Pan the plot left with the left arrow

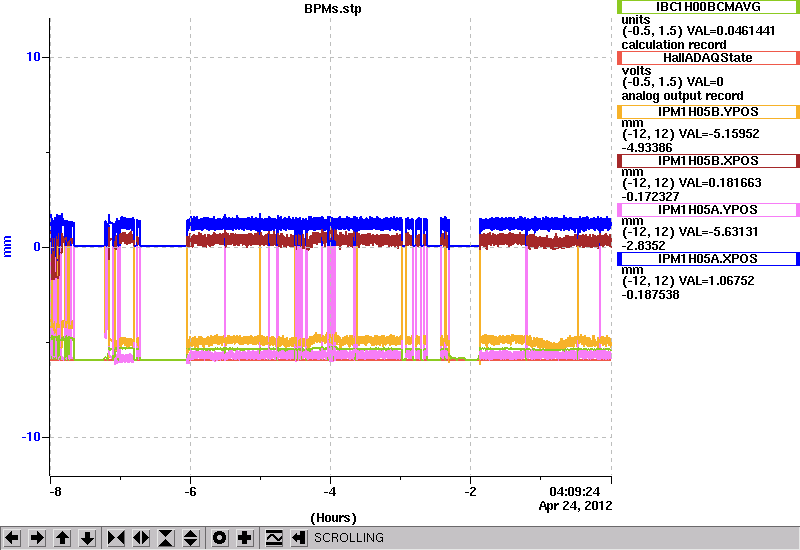coord(12,538)
